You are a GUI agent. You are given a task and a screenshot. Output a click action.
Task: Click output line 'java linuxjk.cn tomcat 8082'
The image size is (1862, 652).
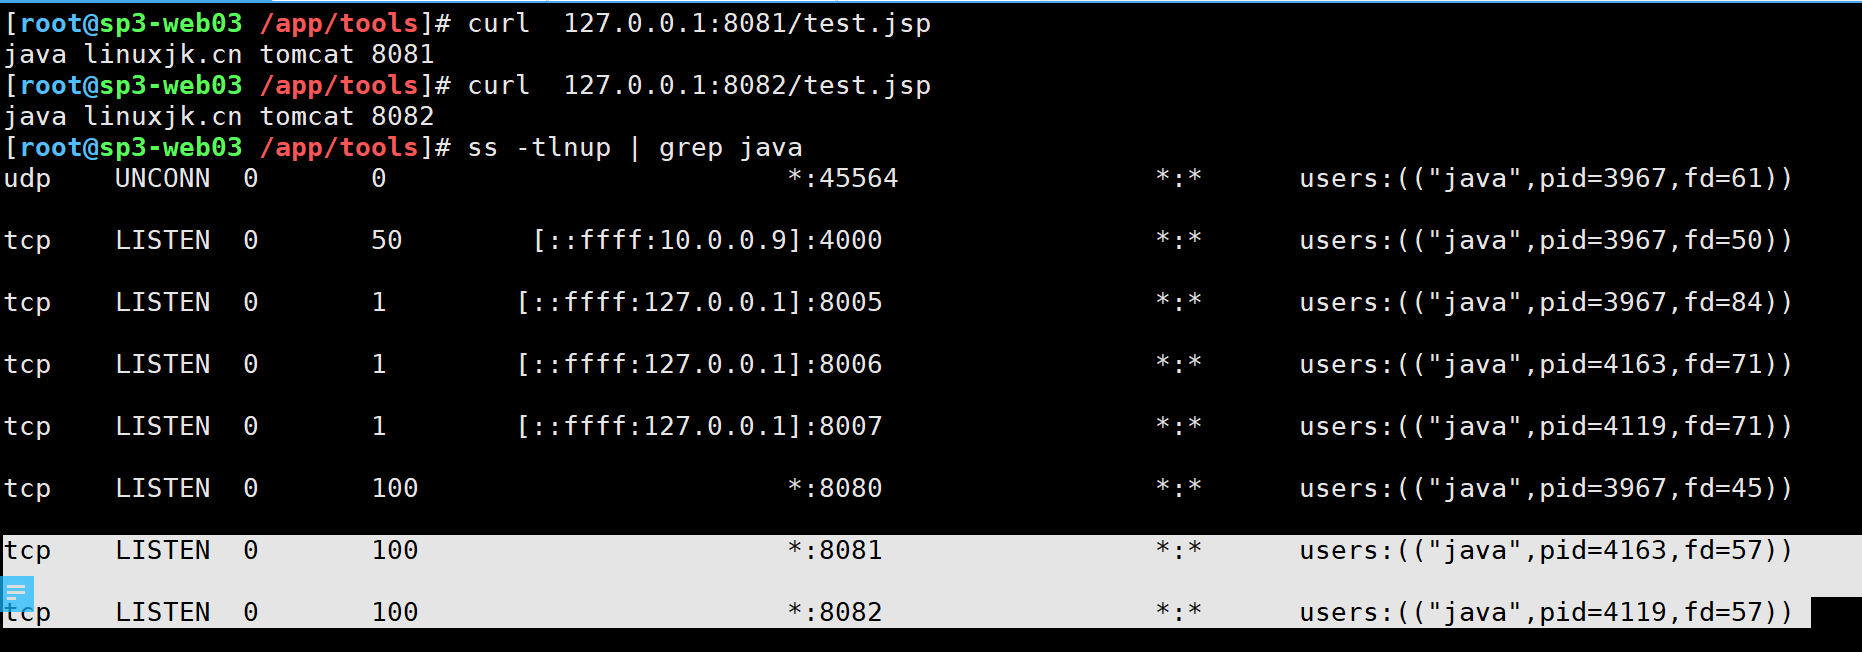tap(219, 117)
